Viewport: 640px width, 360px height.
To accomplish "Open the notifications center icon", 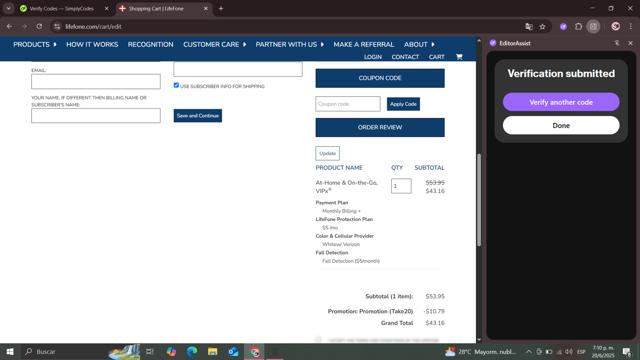I will pyautogui.click(x=627, y=351).
